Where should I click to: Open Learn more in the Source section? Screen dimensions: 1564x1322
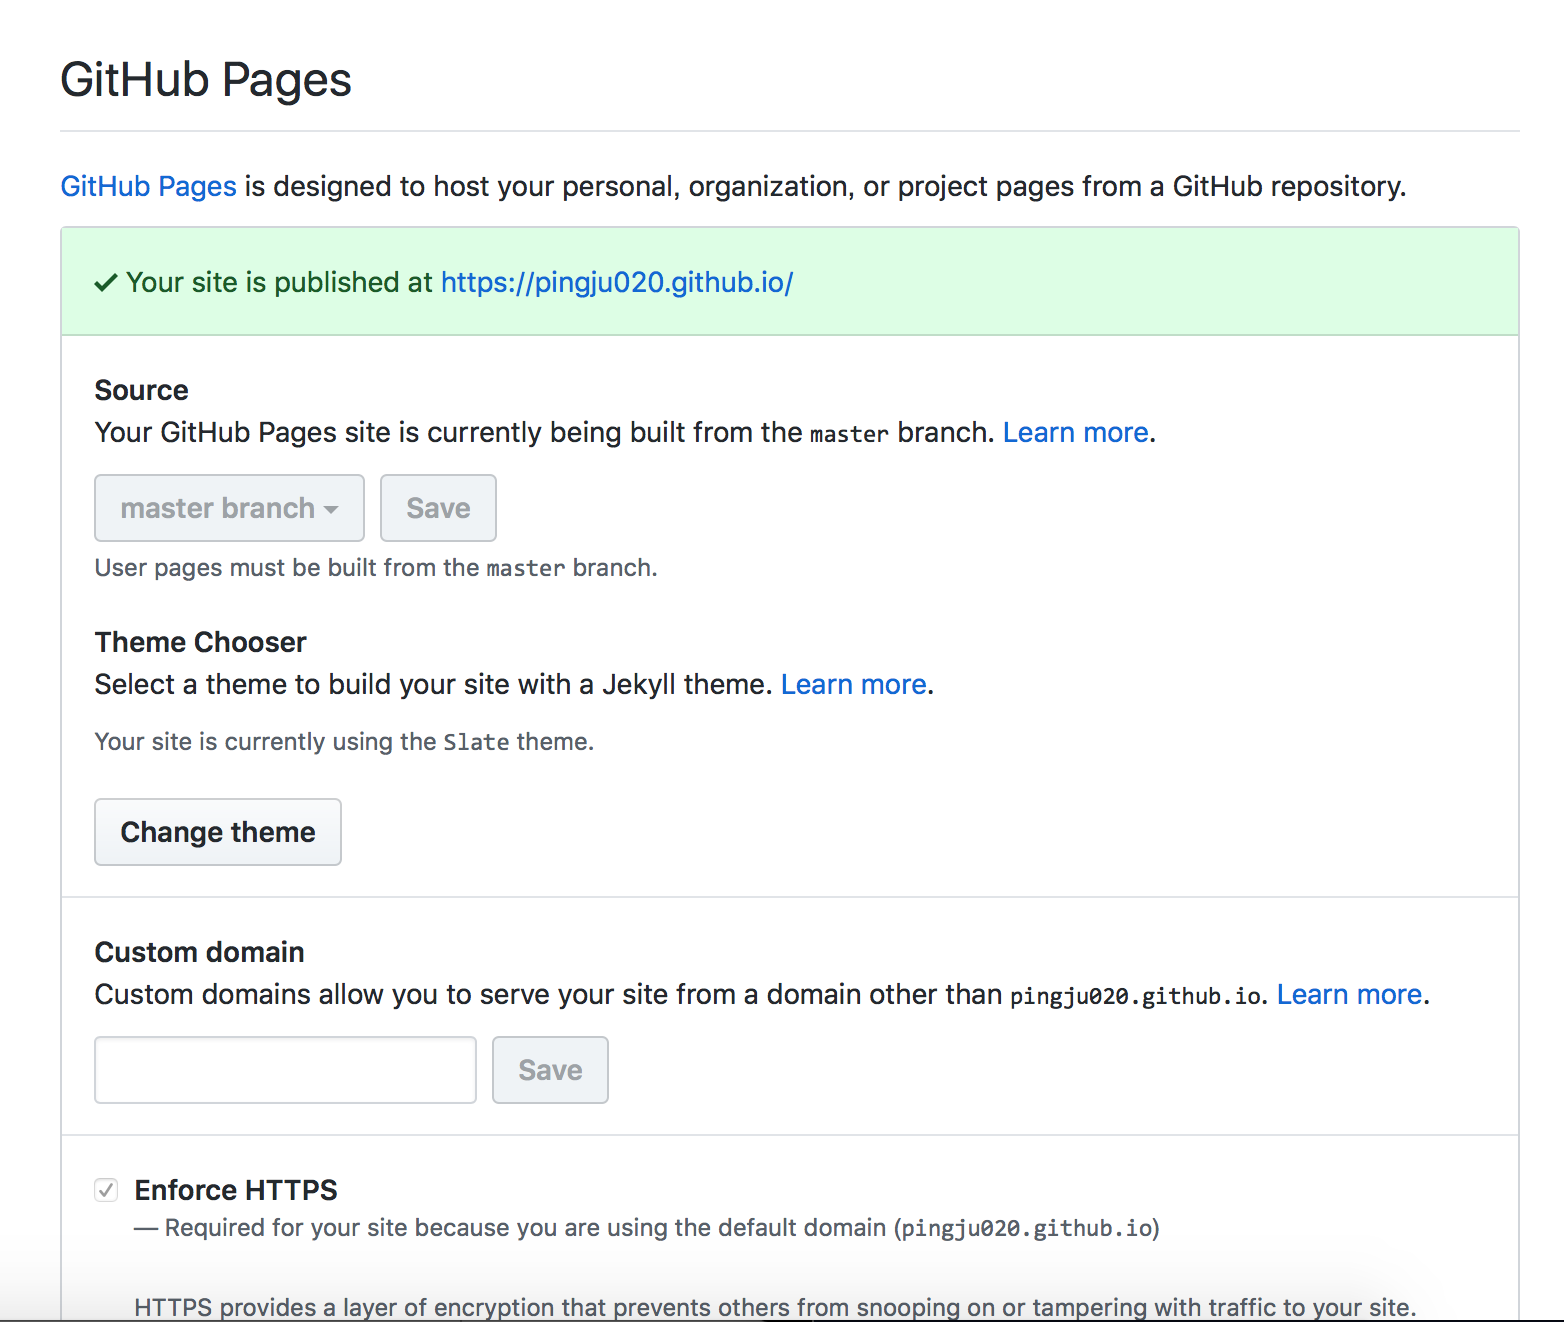1075,433
